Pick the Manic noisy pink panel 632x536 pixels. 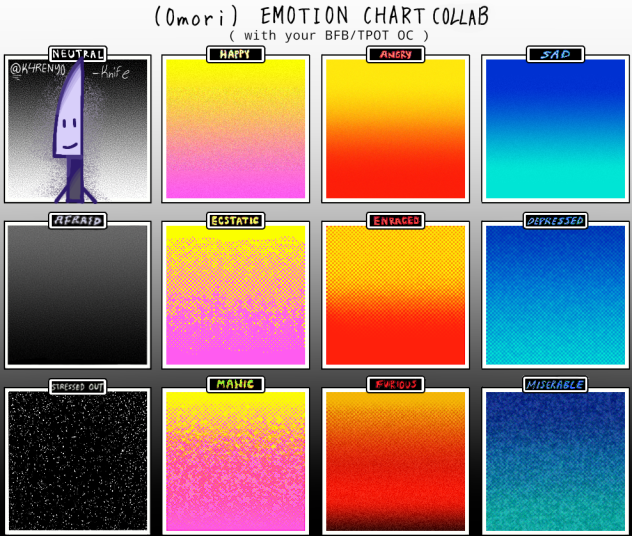click(235, 461)
